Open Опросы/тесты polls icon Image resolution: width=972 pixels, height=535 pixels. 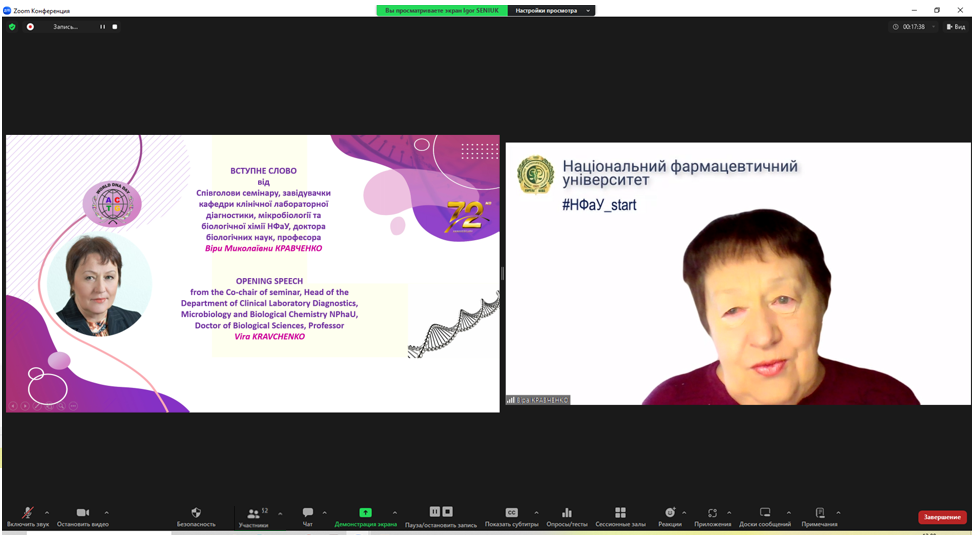(567, 513)
